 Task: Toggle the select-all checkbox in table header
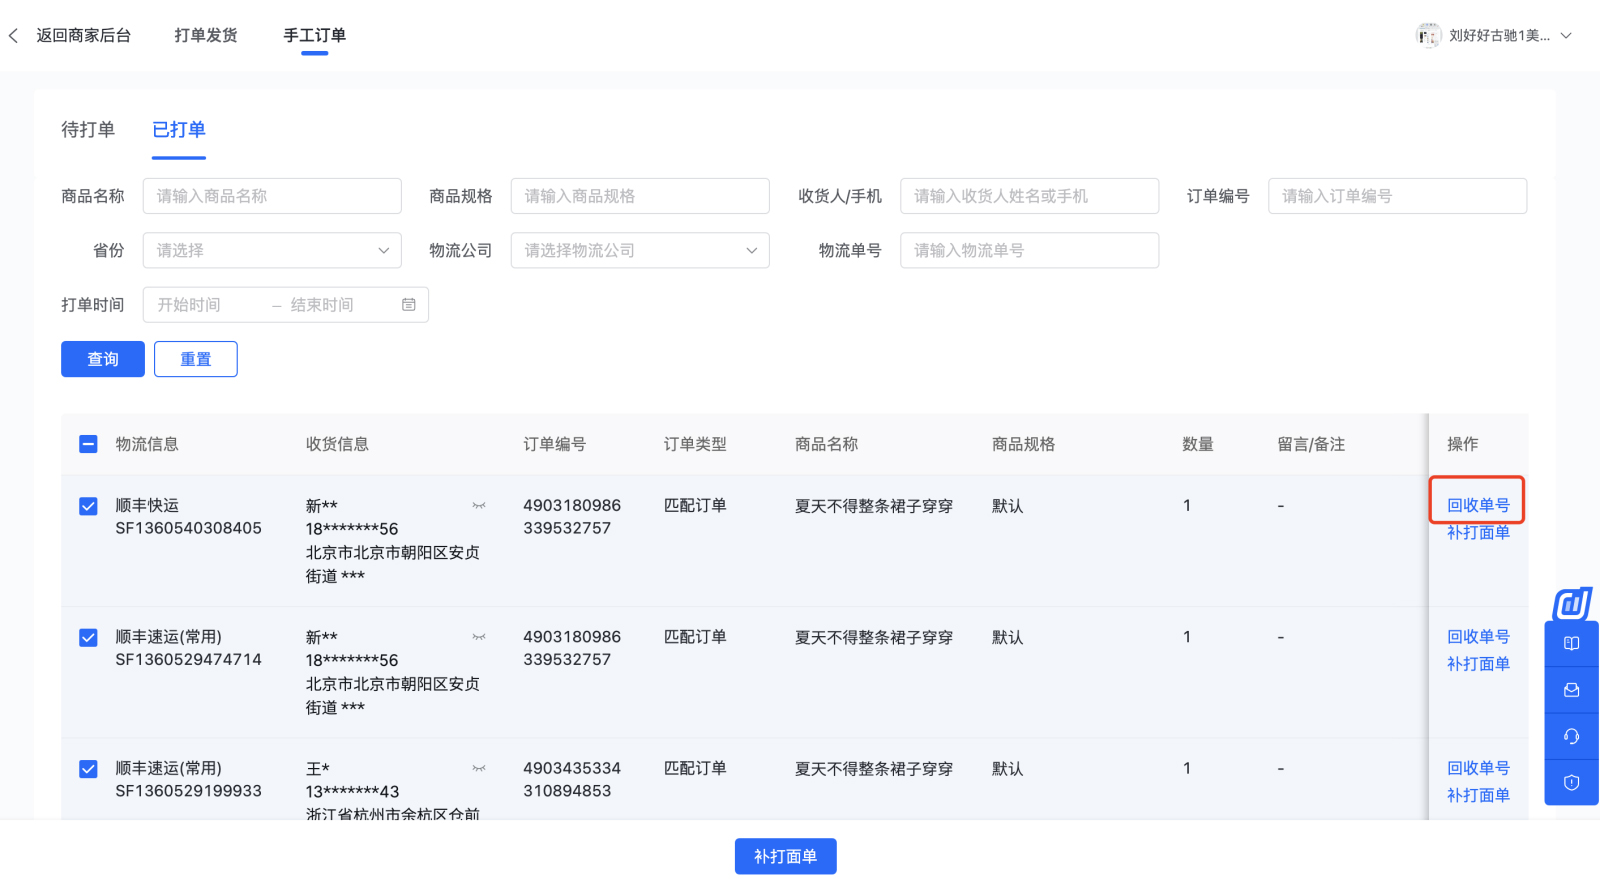pyautogui.click(x=88, y=444)
